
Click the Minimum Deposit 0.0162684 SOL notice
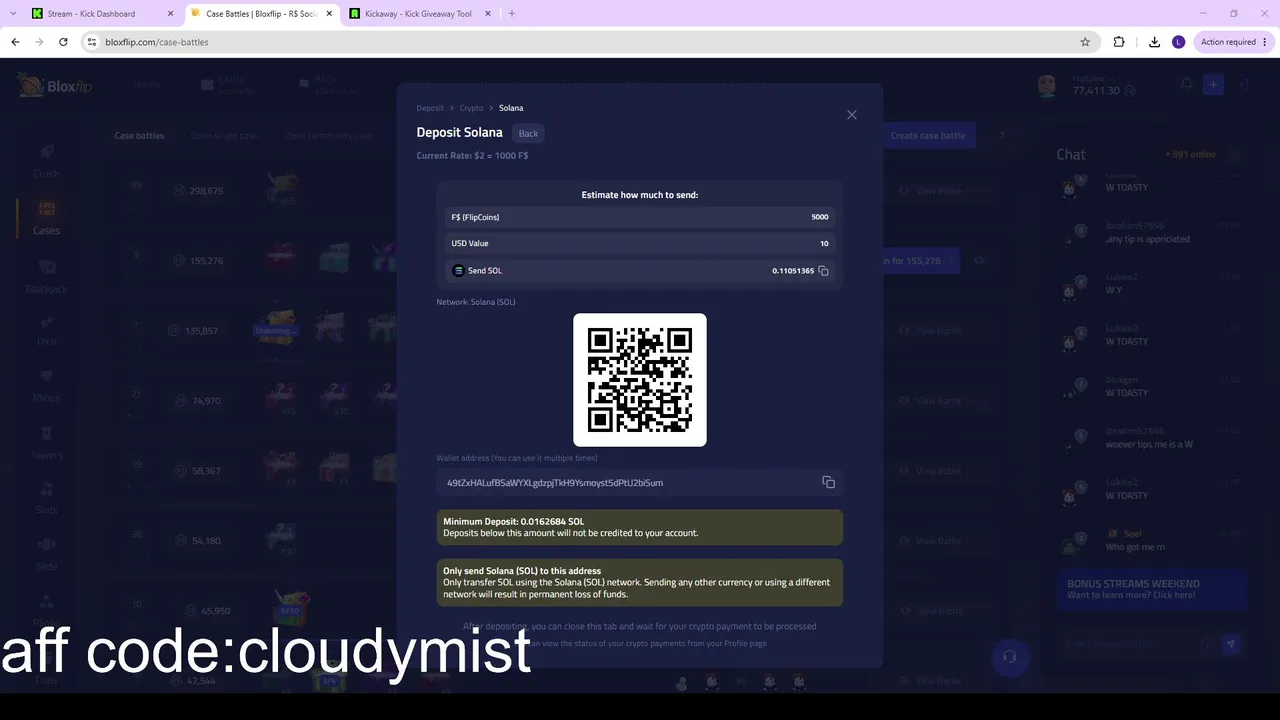coord(640,527)
